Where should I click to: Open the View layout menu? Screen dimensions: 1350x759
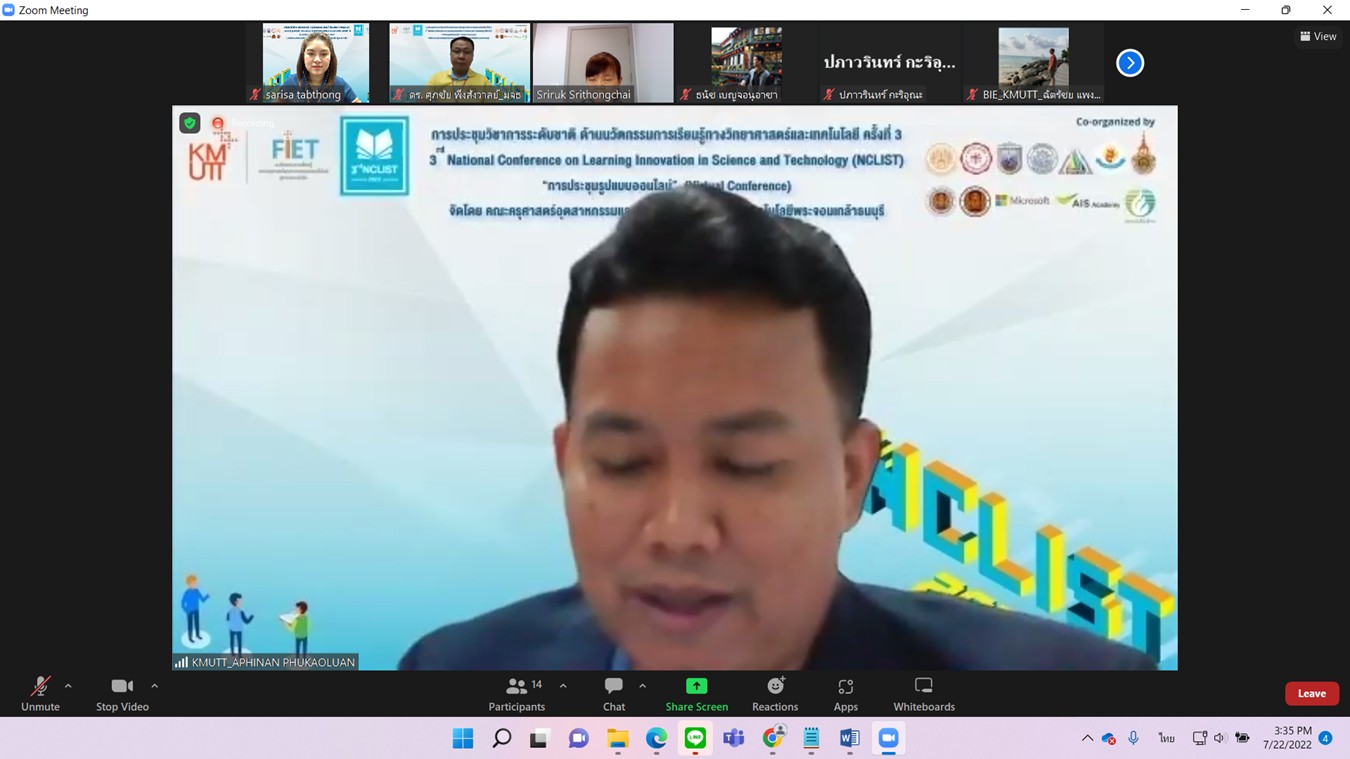point(1318,36)
